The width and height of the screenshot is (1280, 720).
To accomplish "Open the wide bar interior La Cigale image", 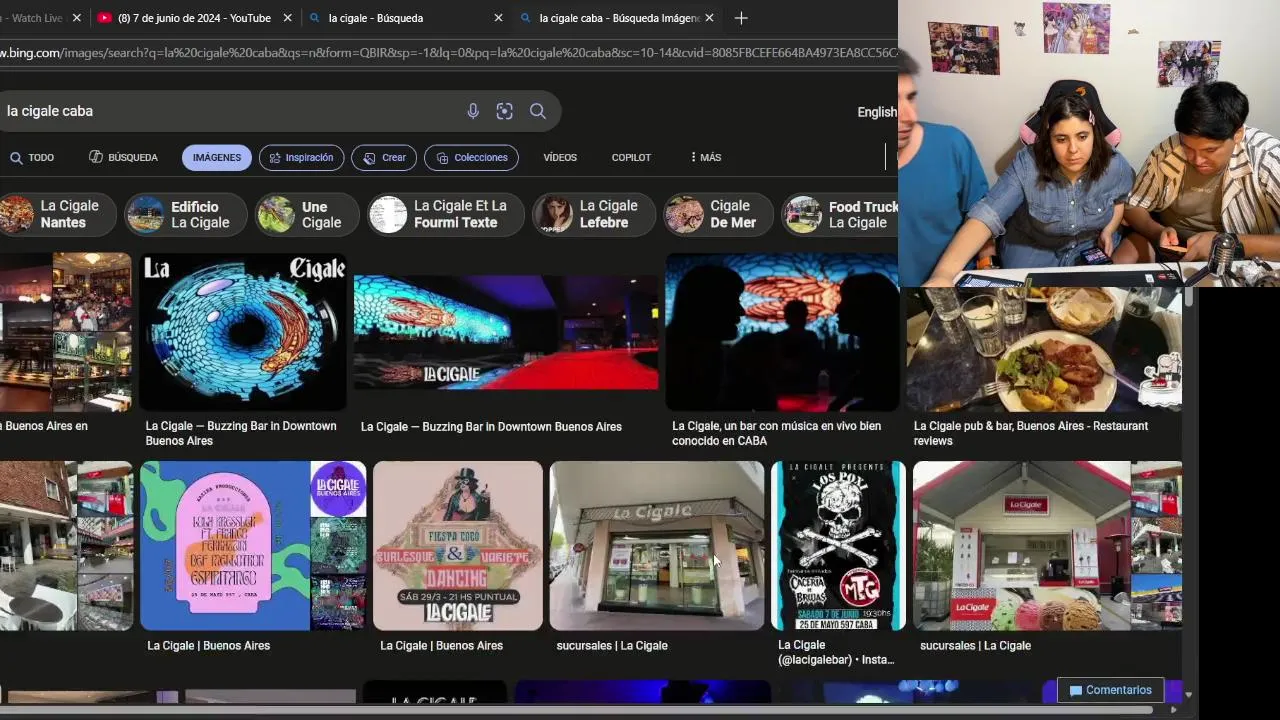I will (x=506, y=332).
